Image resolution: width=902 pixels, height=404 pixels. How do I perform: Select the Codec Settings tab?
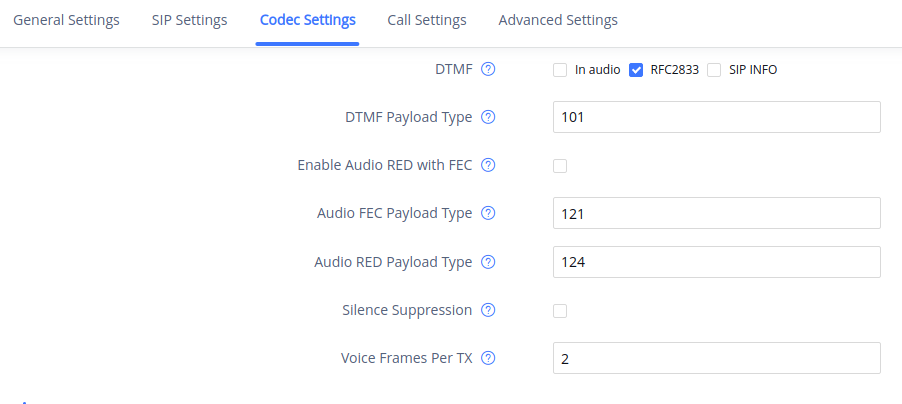307,20
